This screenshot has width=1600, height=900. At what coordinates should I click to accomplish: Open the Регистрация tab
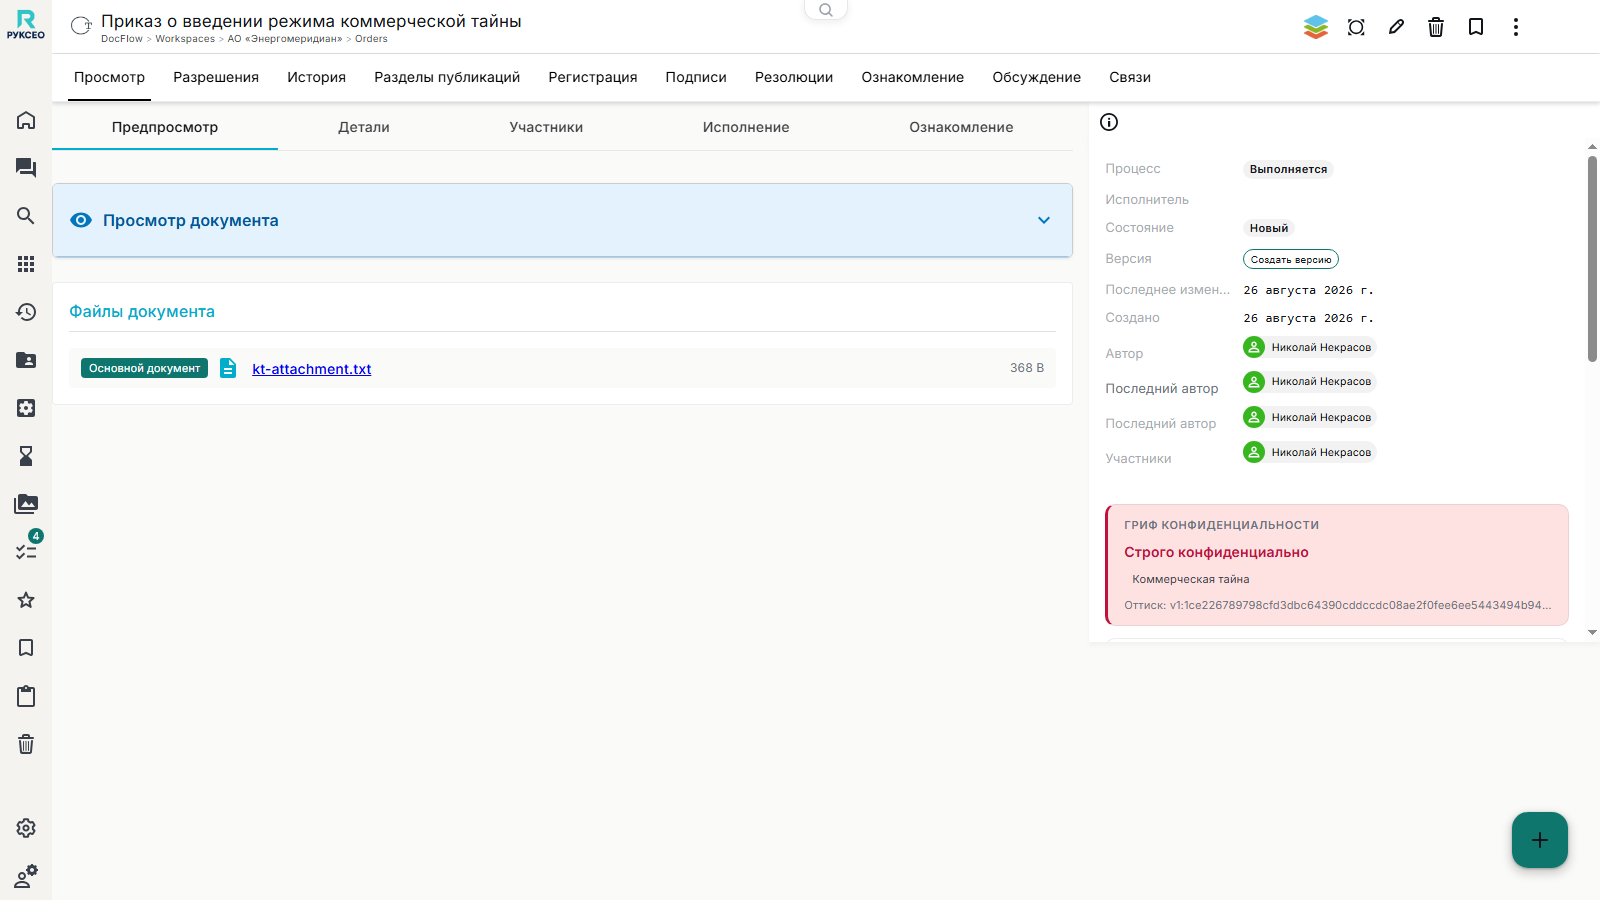[x=593, y=77]
